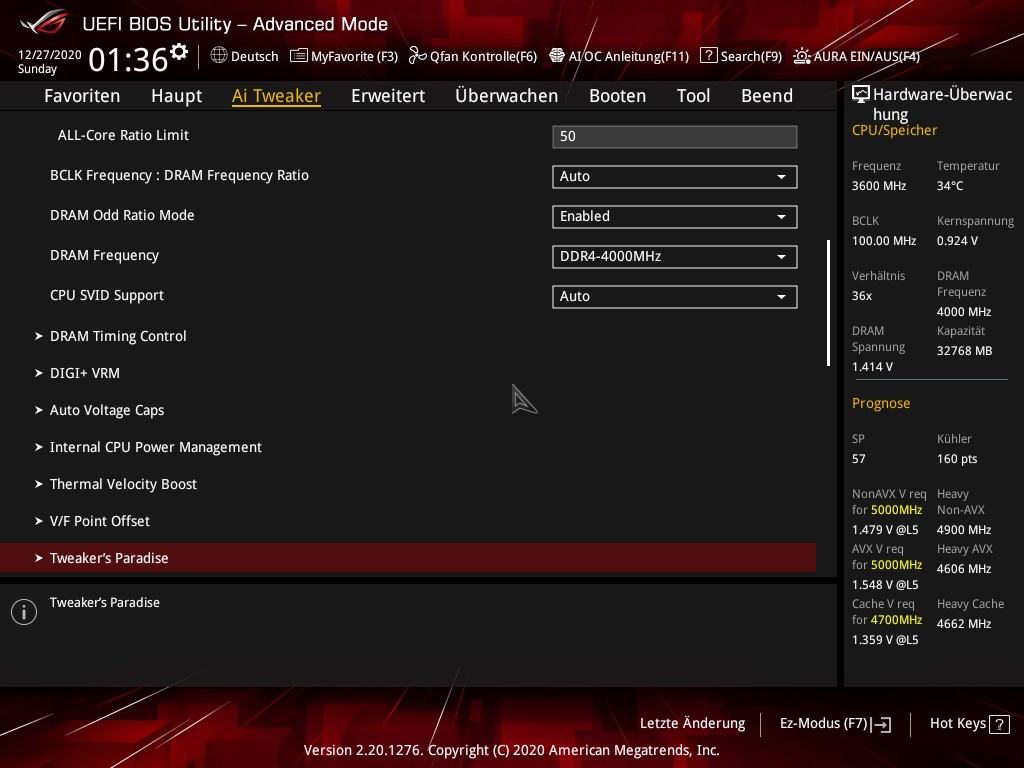This screenshot has width=1024, height=768.
Task: Open the Erweitert tab
Action: pyautogui.click(x=388, y=96)
